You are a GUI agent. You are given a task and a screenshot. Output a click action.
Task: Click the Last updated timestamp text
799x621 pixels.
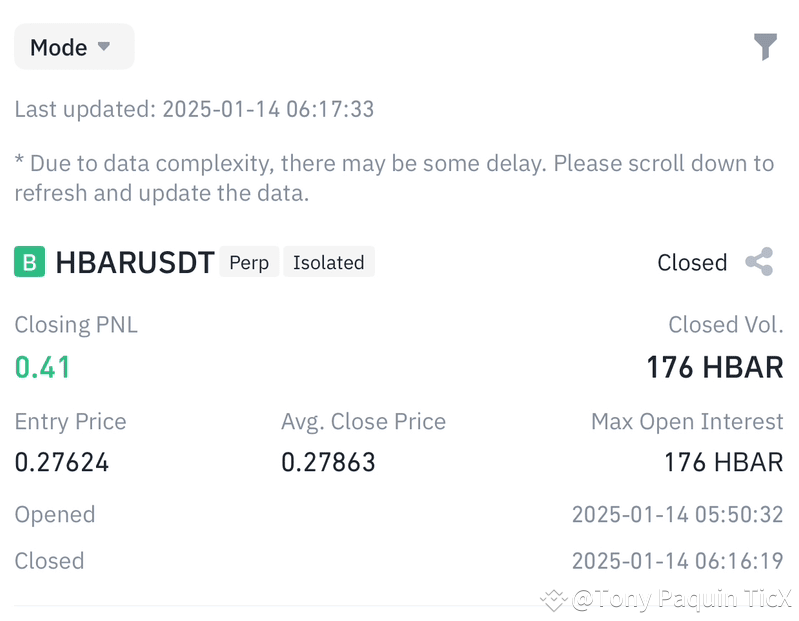(194, 109)
